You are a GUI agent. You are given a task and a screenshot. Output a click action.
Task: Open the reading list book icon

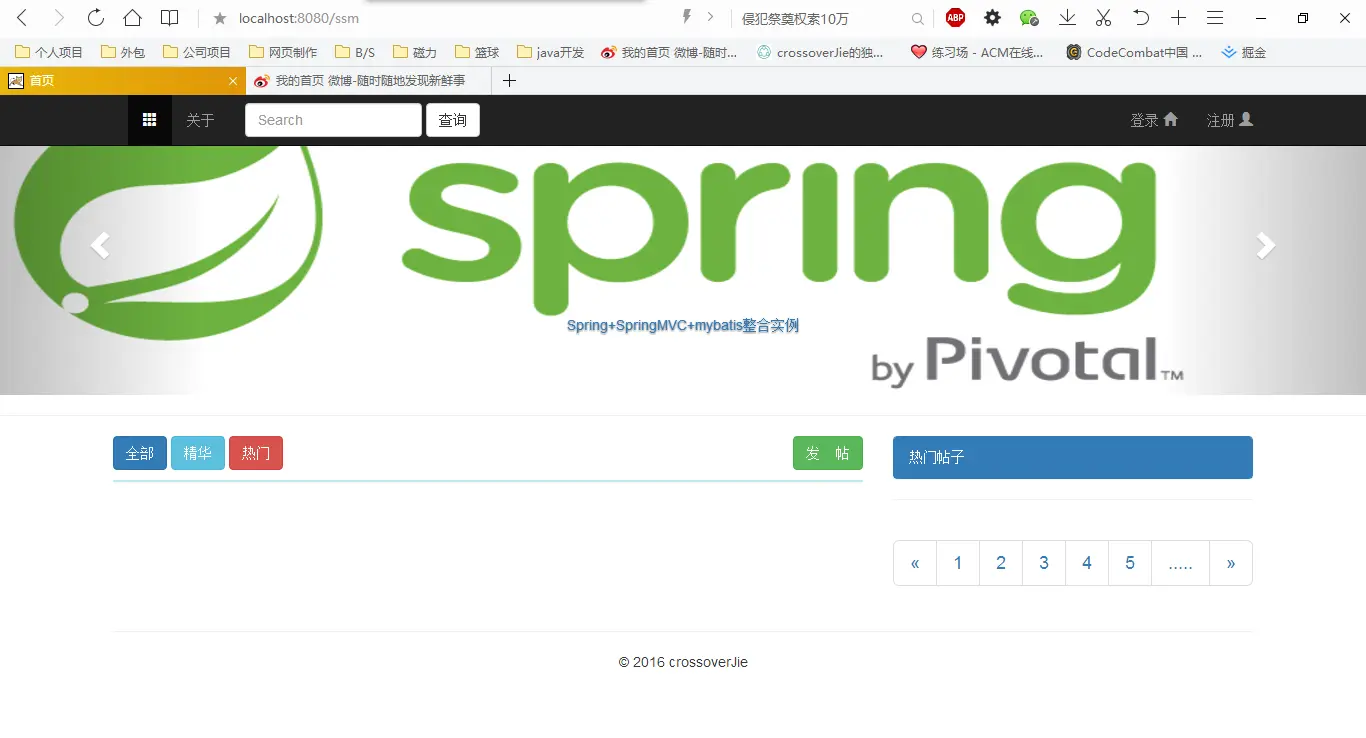pos(170,18)
